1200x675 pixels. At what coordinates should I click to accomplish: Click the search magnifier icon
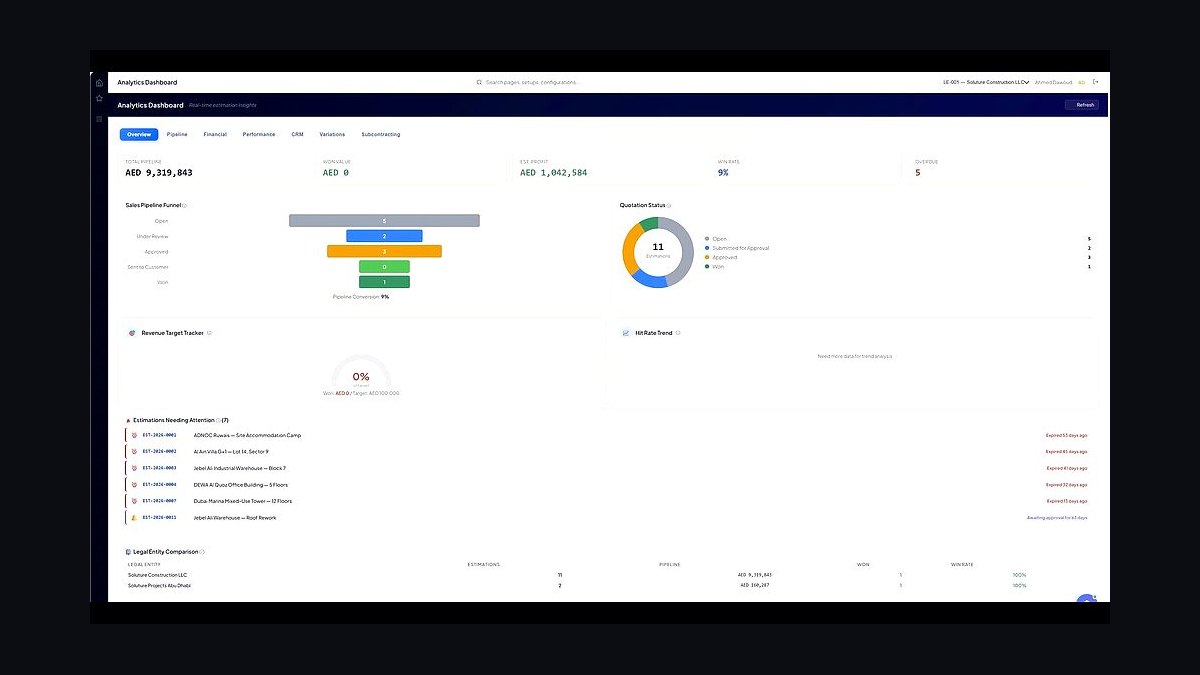click(479, 82)
